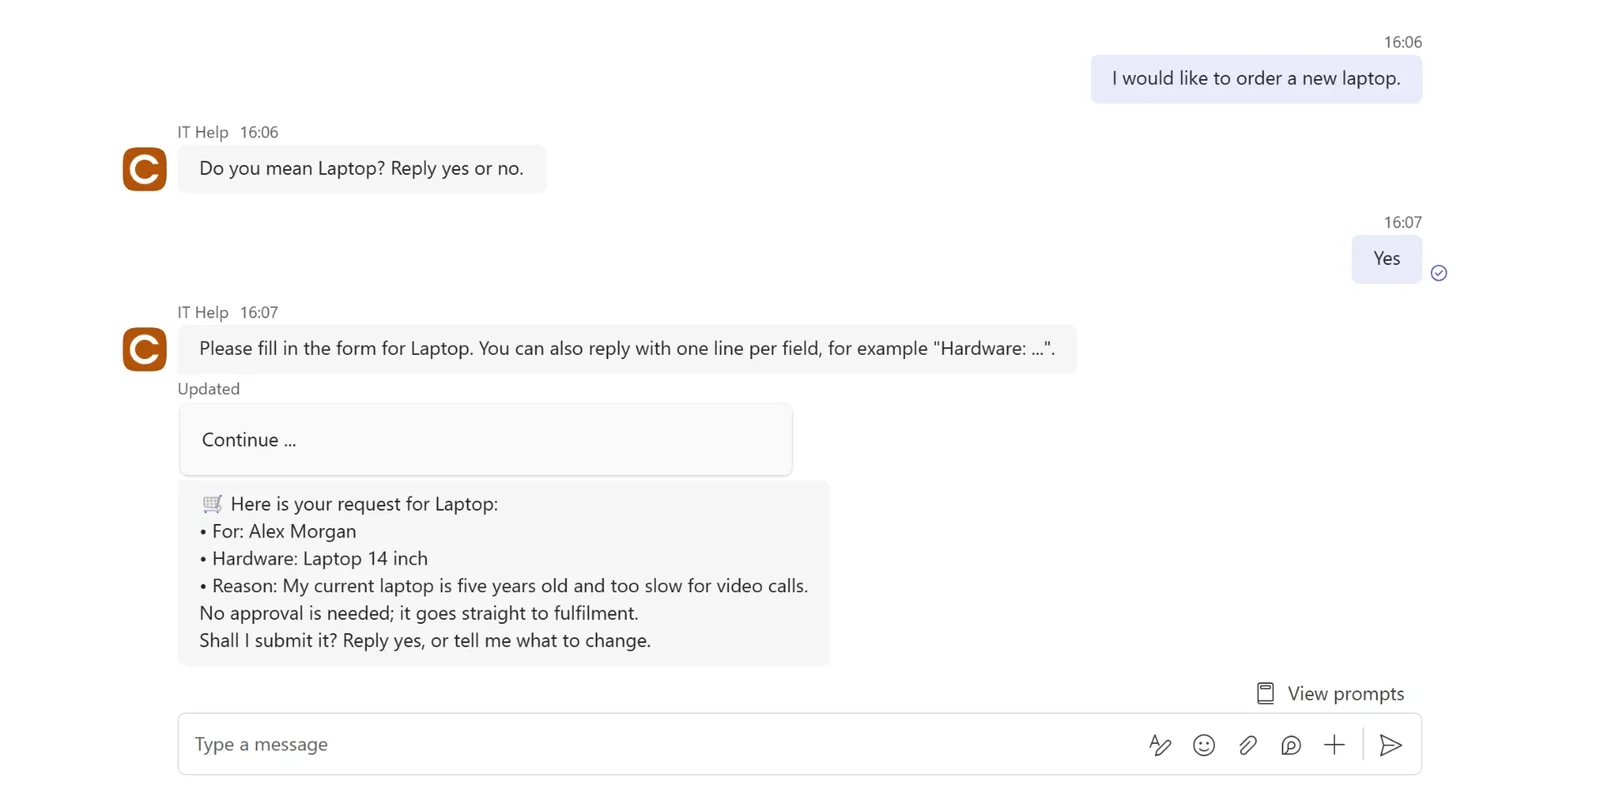
Task: Click the View prompts button
Action: (x=1330, y=693)
